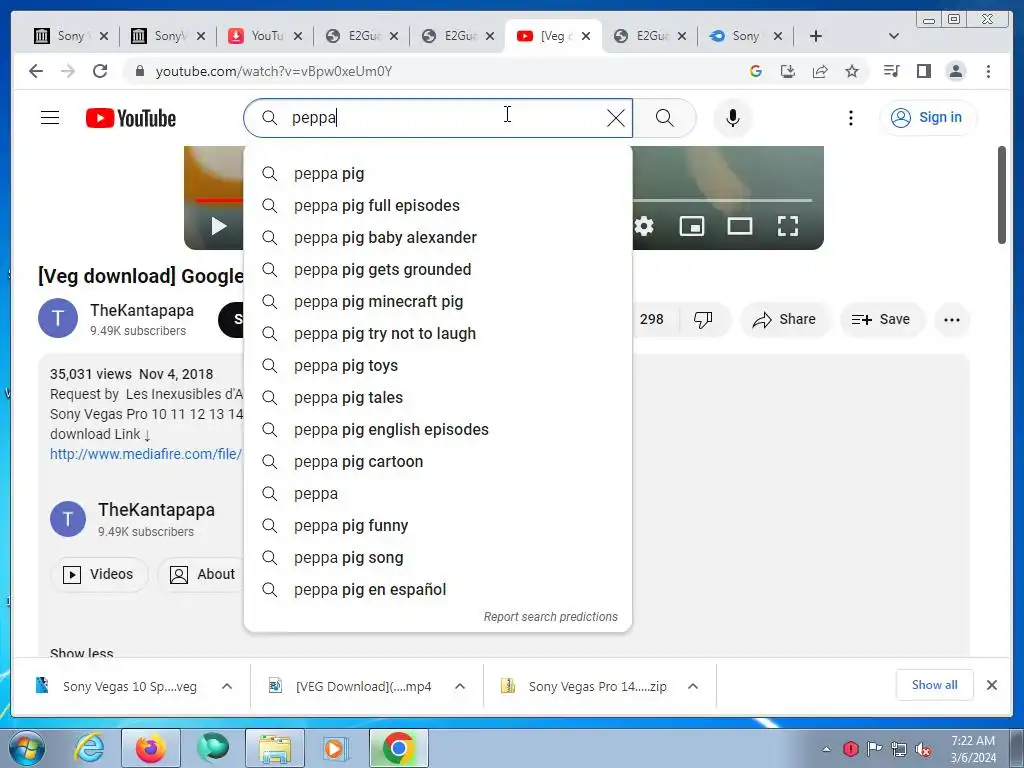Launch Firefox from the taskbar
Image resolution: width=1024 pixels, height=768 pixels.
(150, 748)
